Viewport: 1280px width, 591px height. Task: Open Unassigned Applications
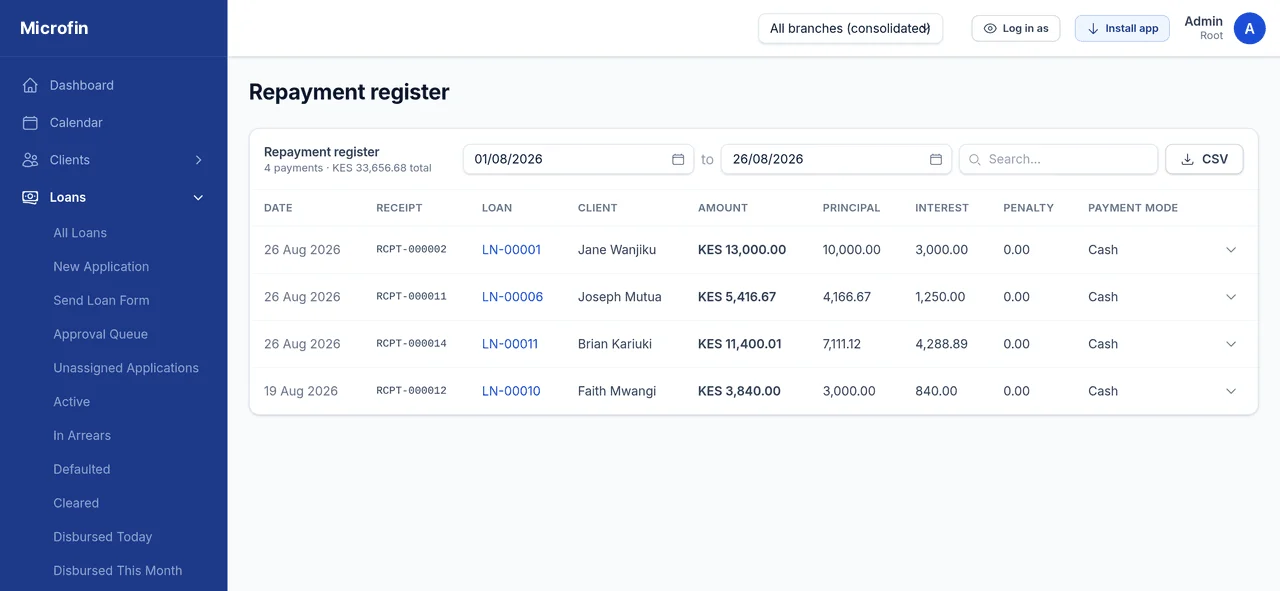click(x=126, y=368)
